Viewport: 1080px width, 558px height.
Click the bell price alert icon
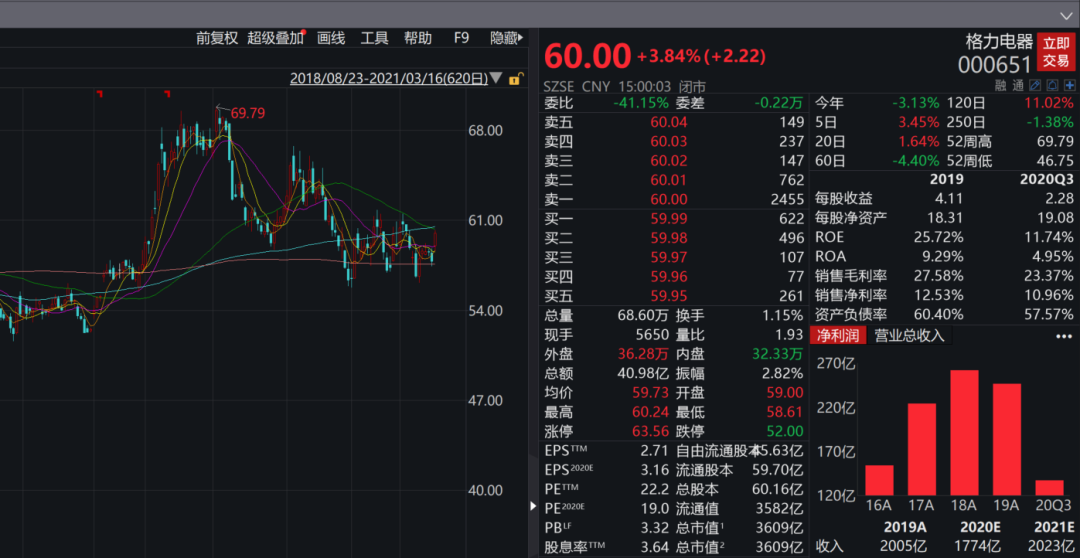pos(1053,86)
